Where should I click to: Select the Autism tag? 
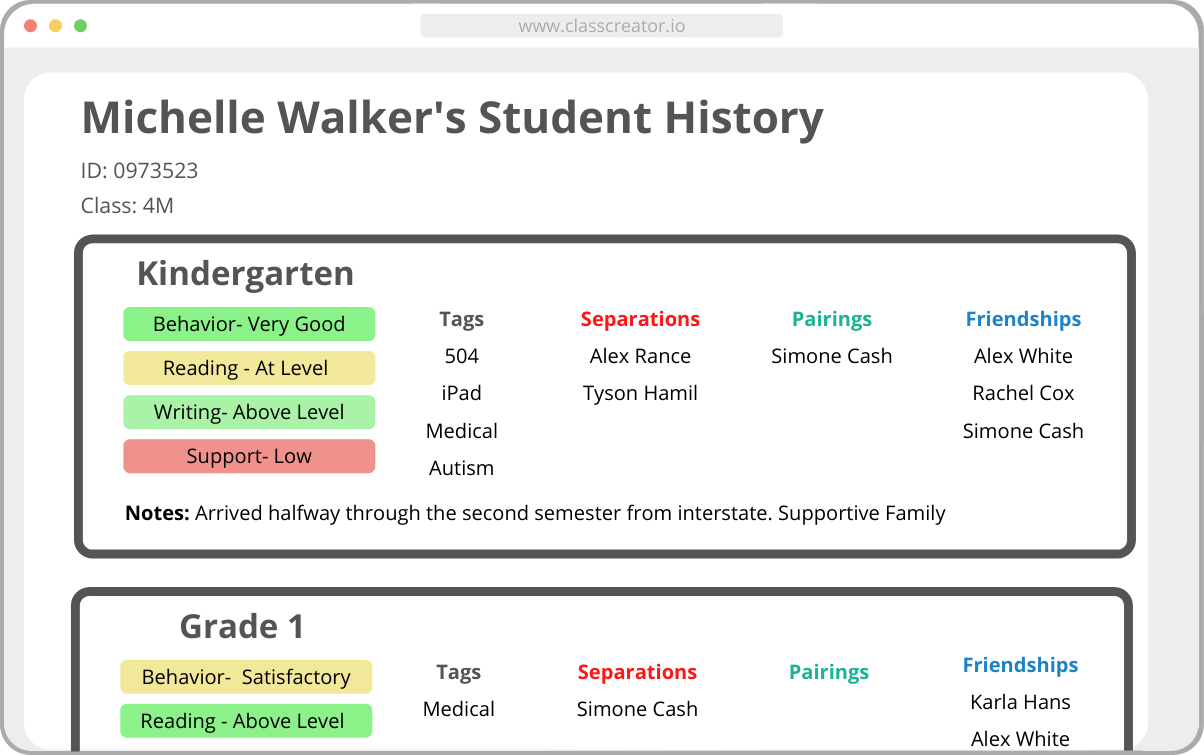[461, 468]
